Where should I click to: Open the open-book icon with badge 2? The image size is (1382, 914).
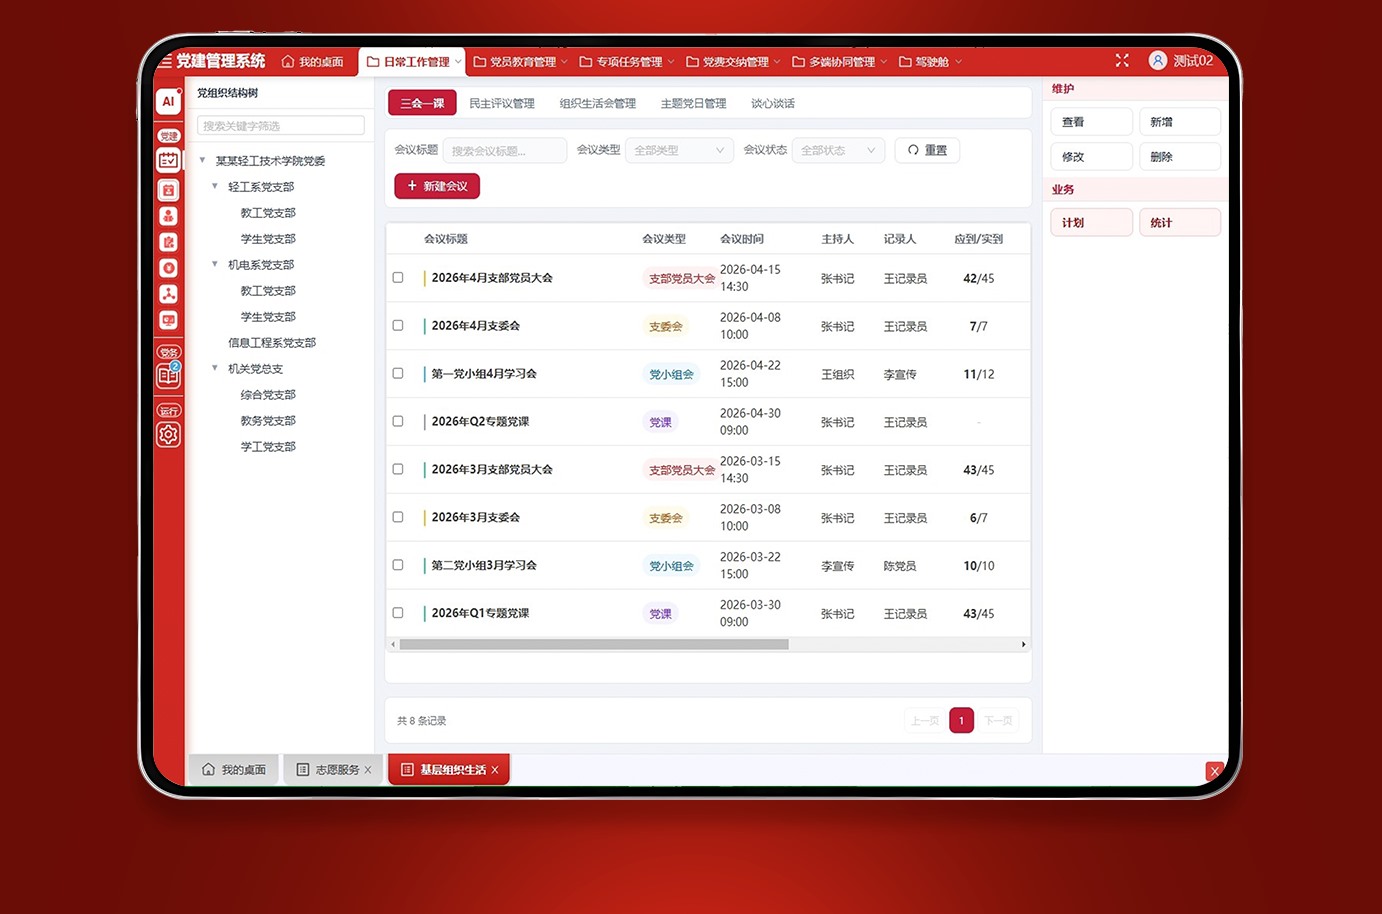pos(168,376)
